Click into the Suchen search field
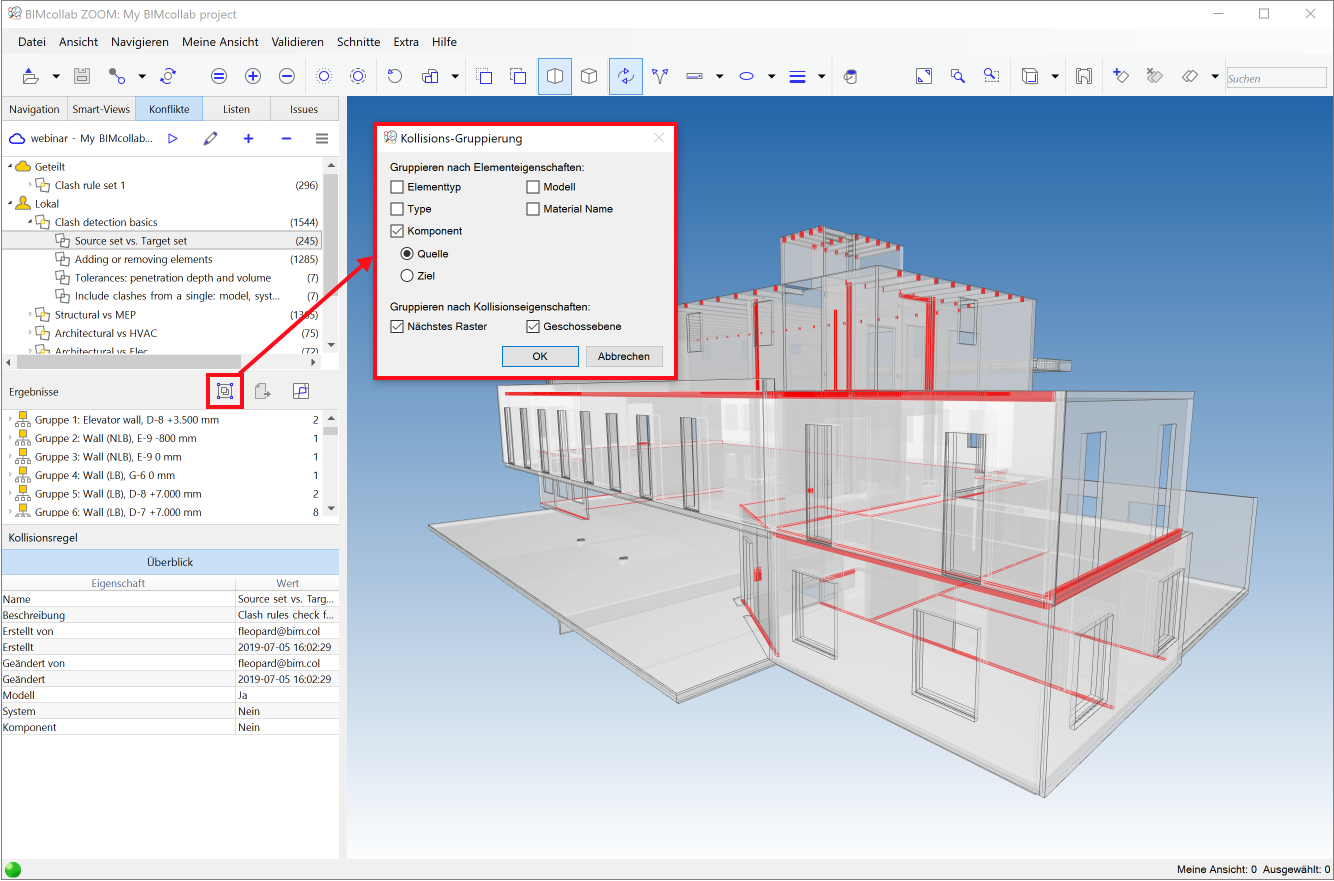The height and width of the screenshot is (881, 1334). (x=1276, y=78)
